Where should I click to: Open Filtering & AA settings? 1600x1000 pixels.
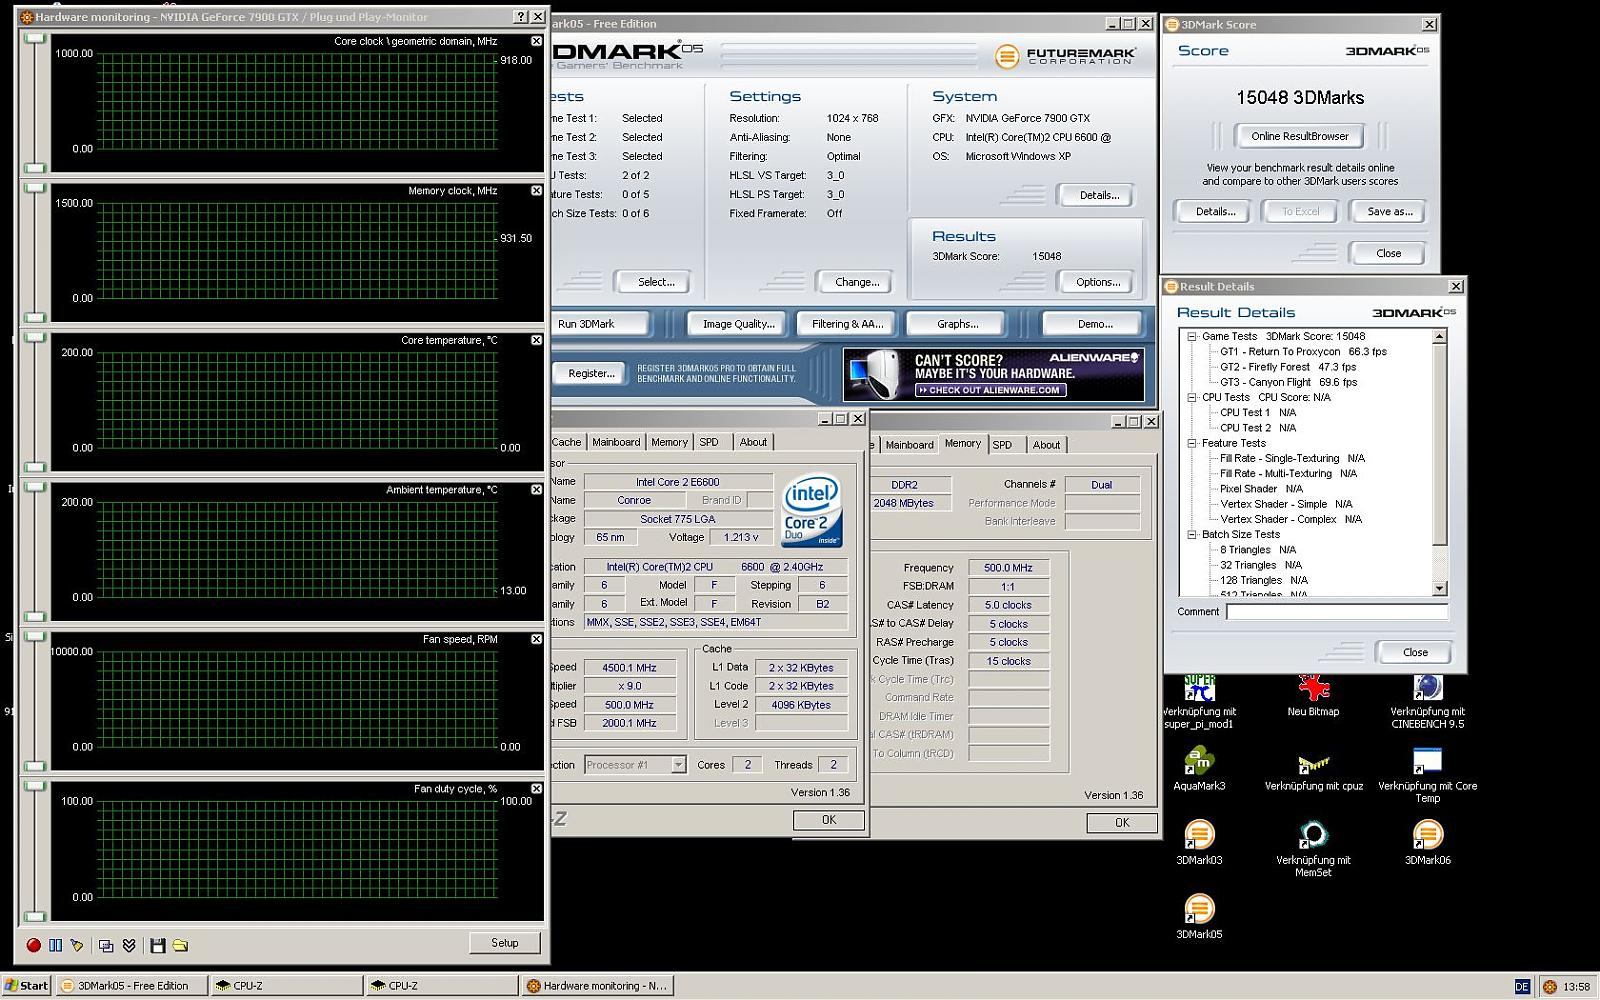(847, 324)
